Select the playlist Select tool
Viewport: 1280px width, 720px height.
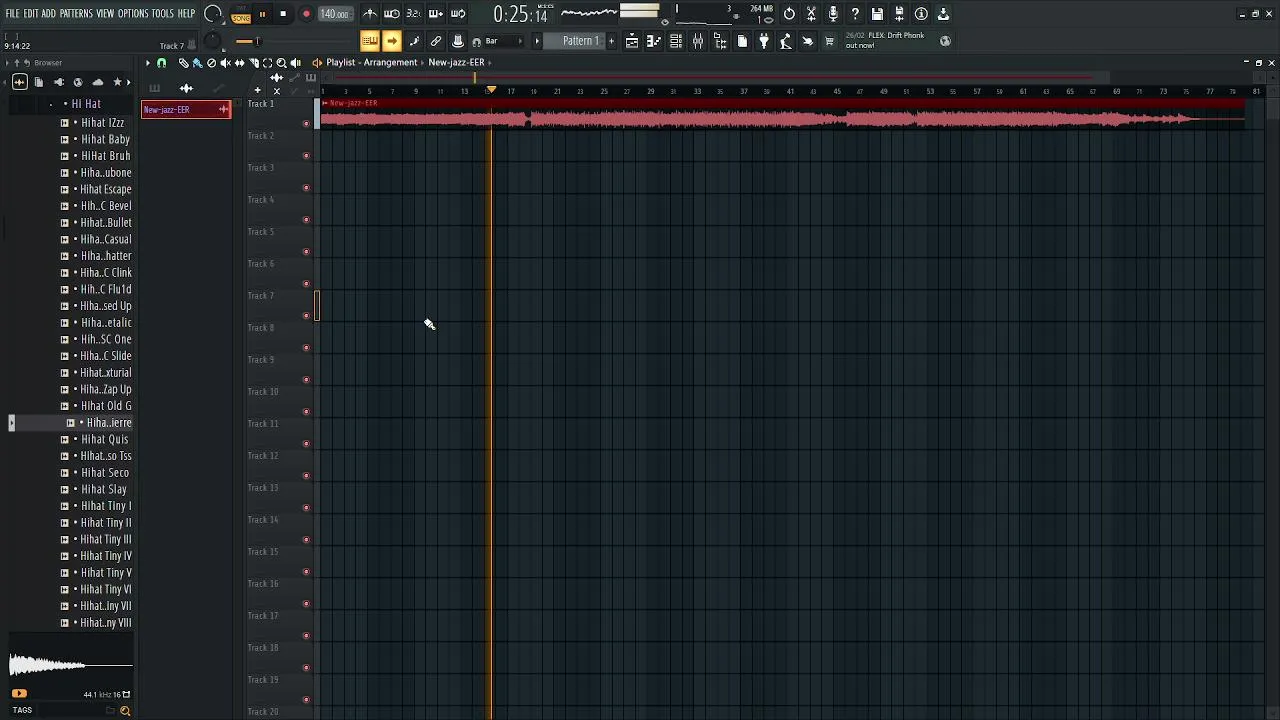pos(267,63)
